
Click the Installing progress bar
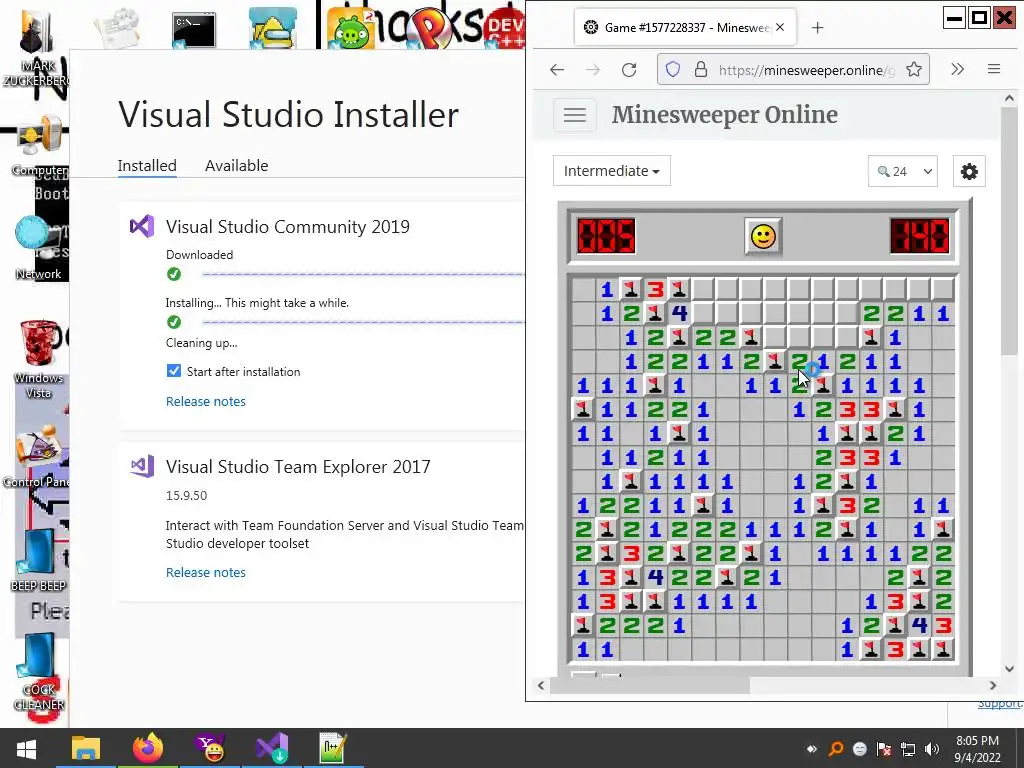(363, 322)
